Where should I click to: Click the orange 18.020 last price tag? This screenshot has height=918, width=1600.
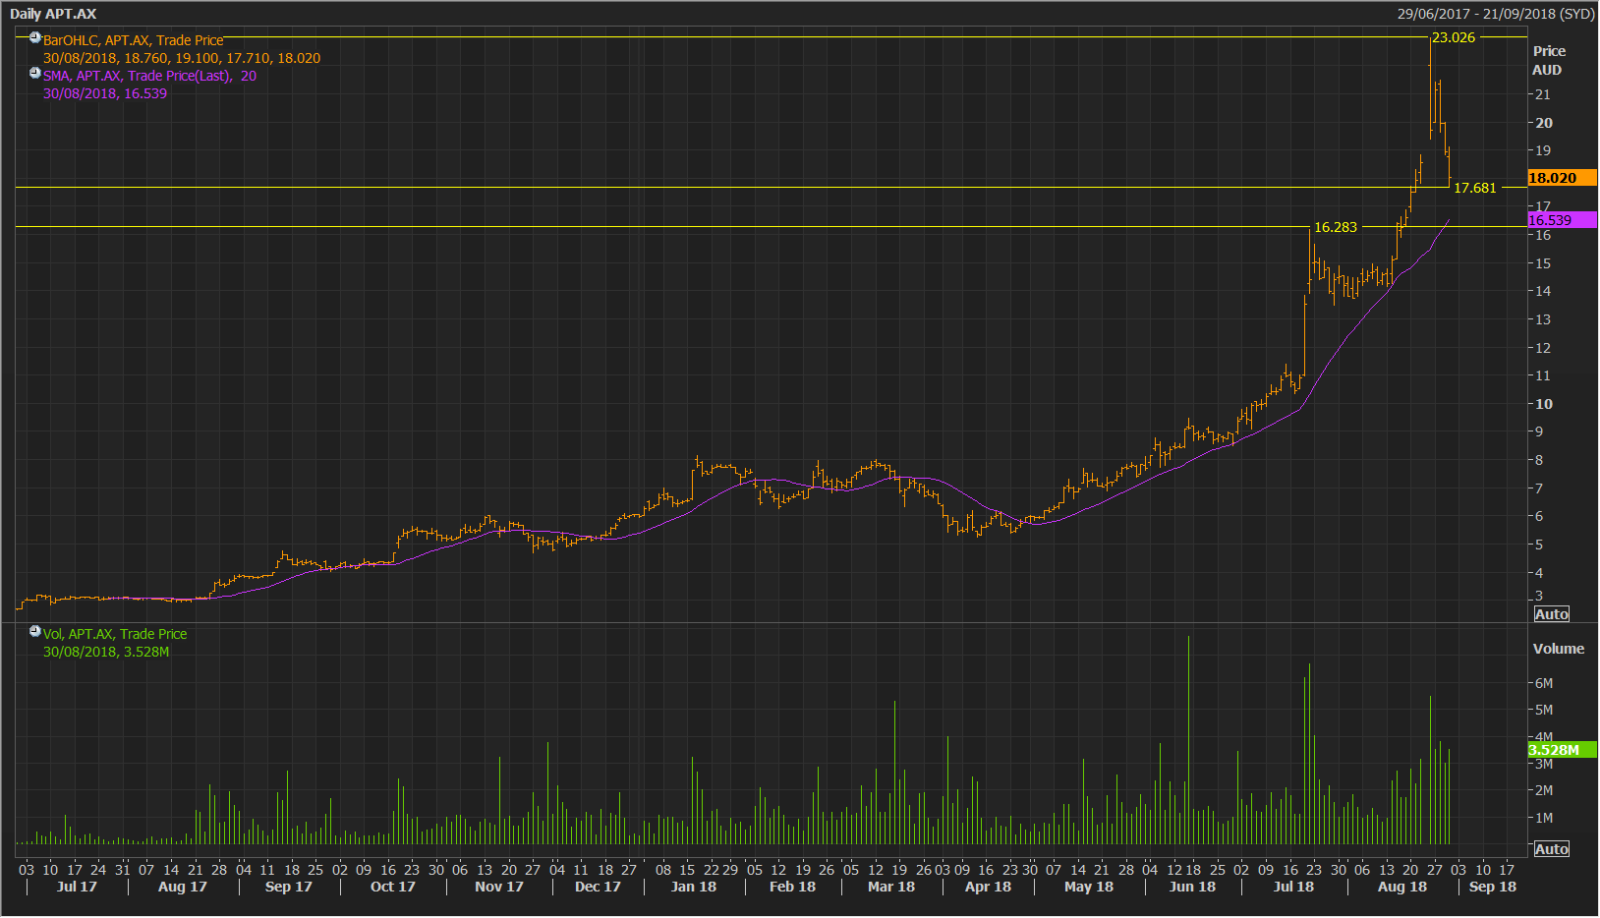coord(1562,178)
